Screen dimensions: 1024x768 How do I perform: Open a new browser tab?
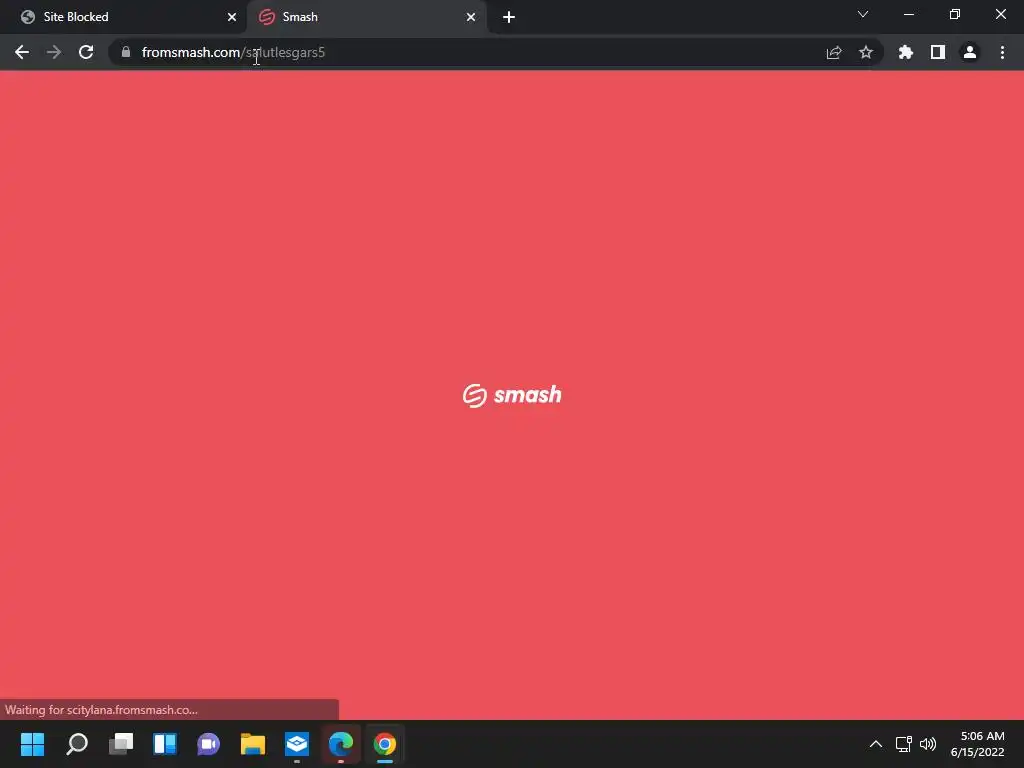(509, 17)
